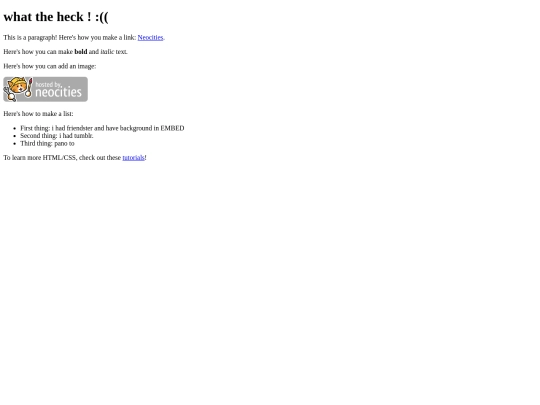The width and height of the screenshot is (540, 405).
Task: Click the bullet before 'First thing'
Action: click(14, 128)
